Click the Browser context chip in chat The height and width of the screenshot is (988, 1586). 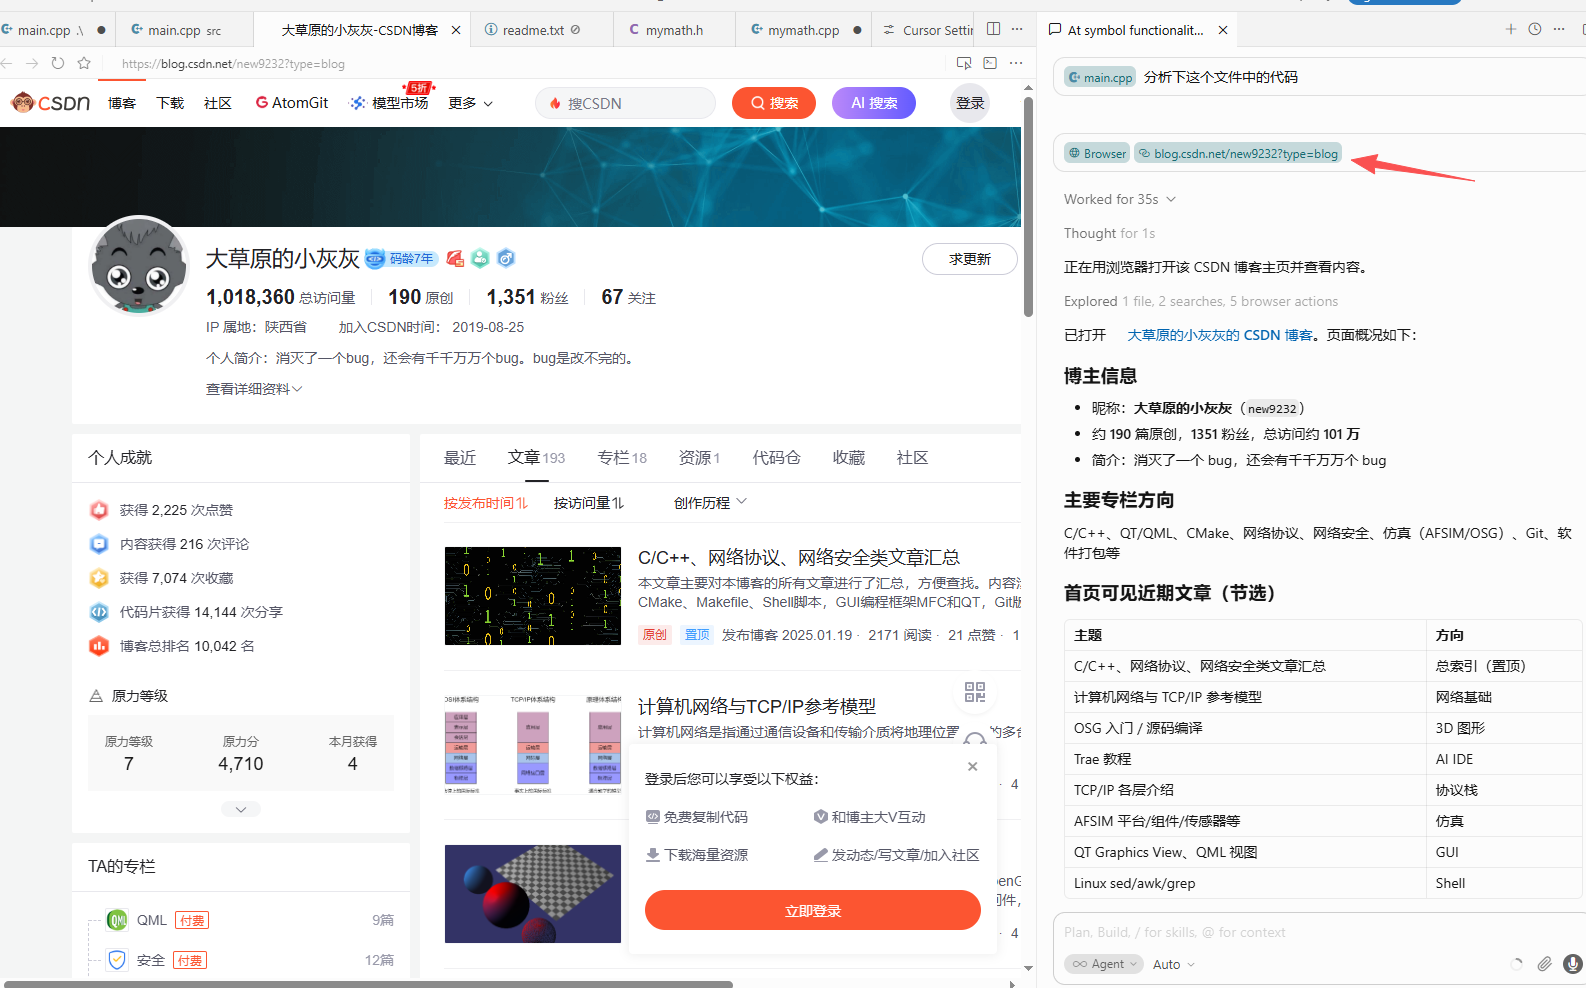click(x=1097, y=153)
